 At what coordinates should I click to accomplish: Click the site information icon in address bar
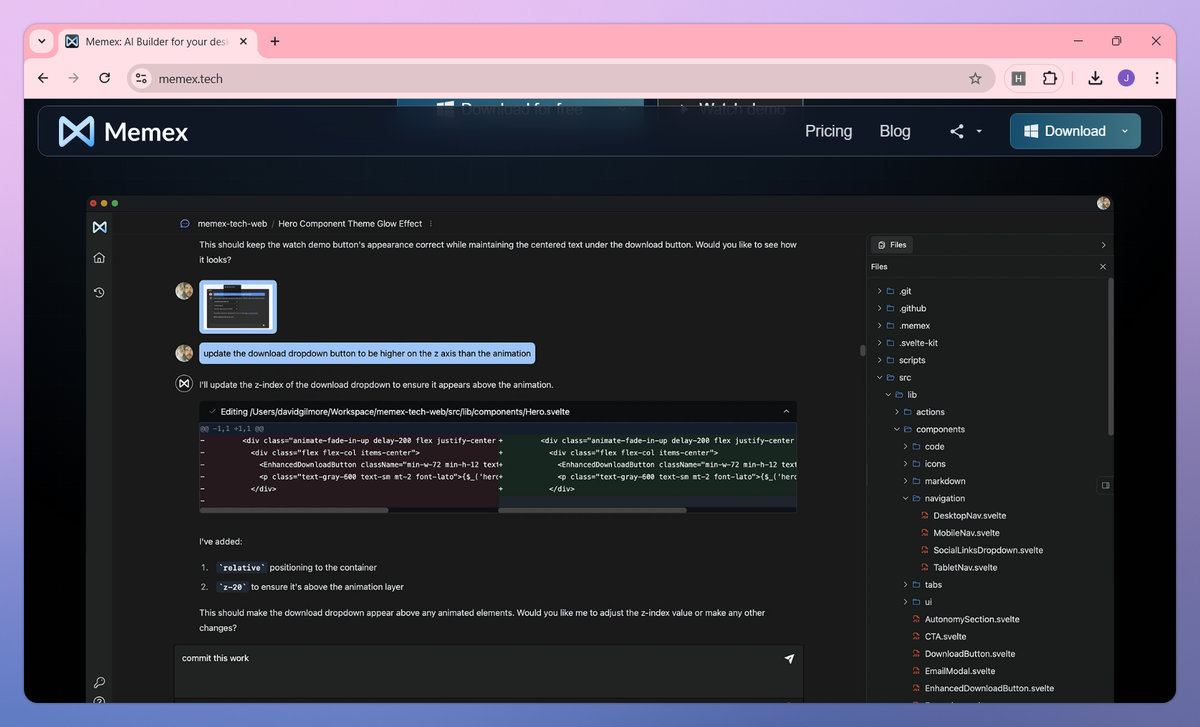tap(141, 78)
